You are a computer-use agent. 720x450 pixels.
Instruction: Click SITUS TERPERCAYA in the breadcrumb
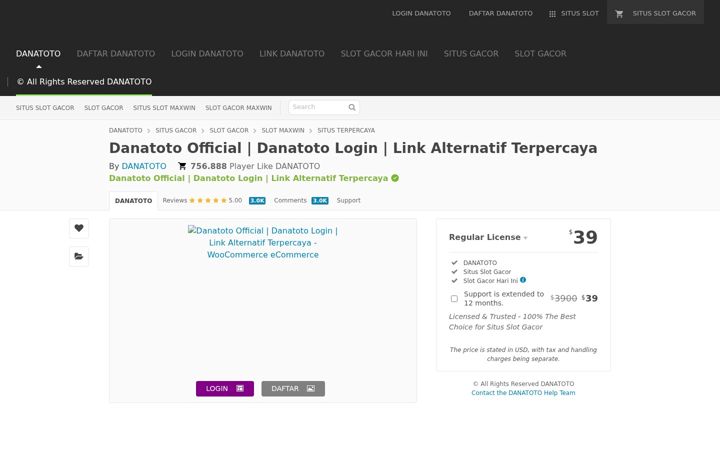coord(346,130)
